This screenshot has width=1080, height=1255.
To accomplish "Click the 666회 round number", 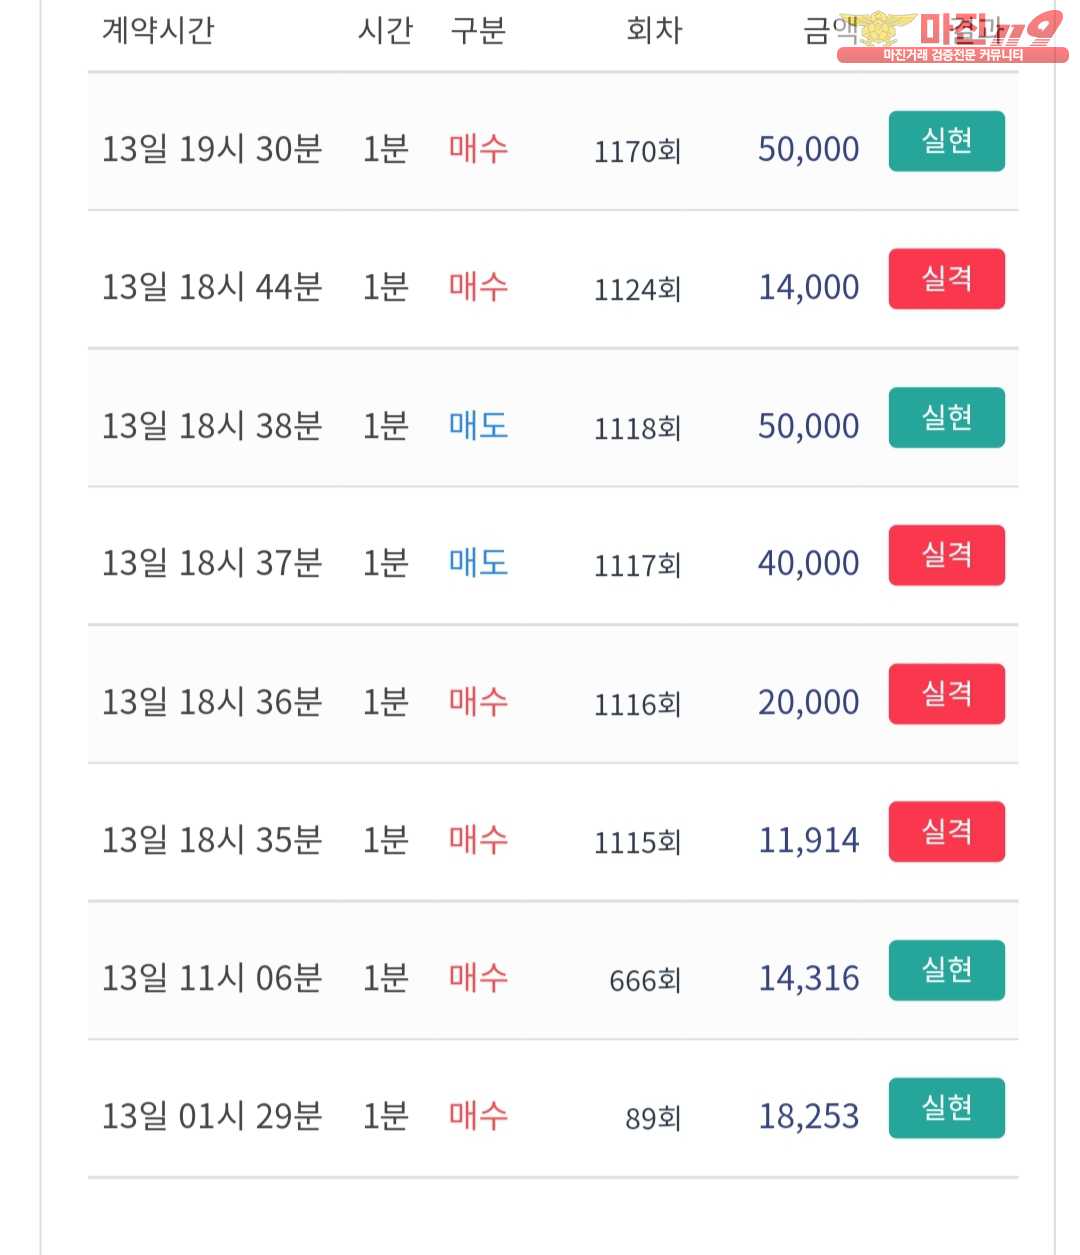I will (x=645, y=980).
